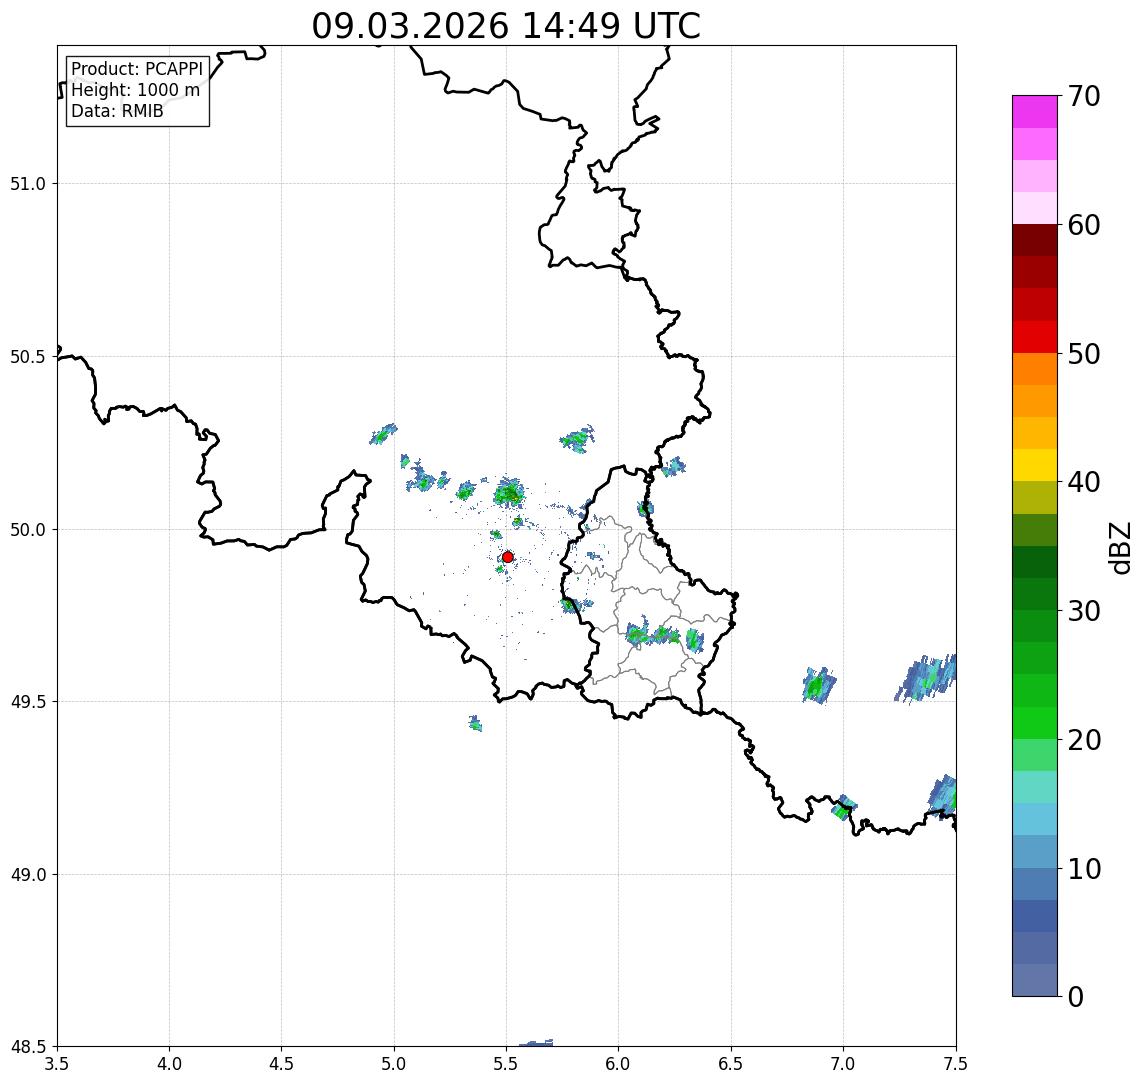The image size is (1145, 1084).
Task: Click latitude axis label 48.5
Action: tap(28, 1047)
